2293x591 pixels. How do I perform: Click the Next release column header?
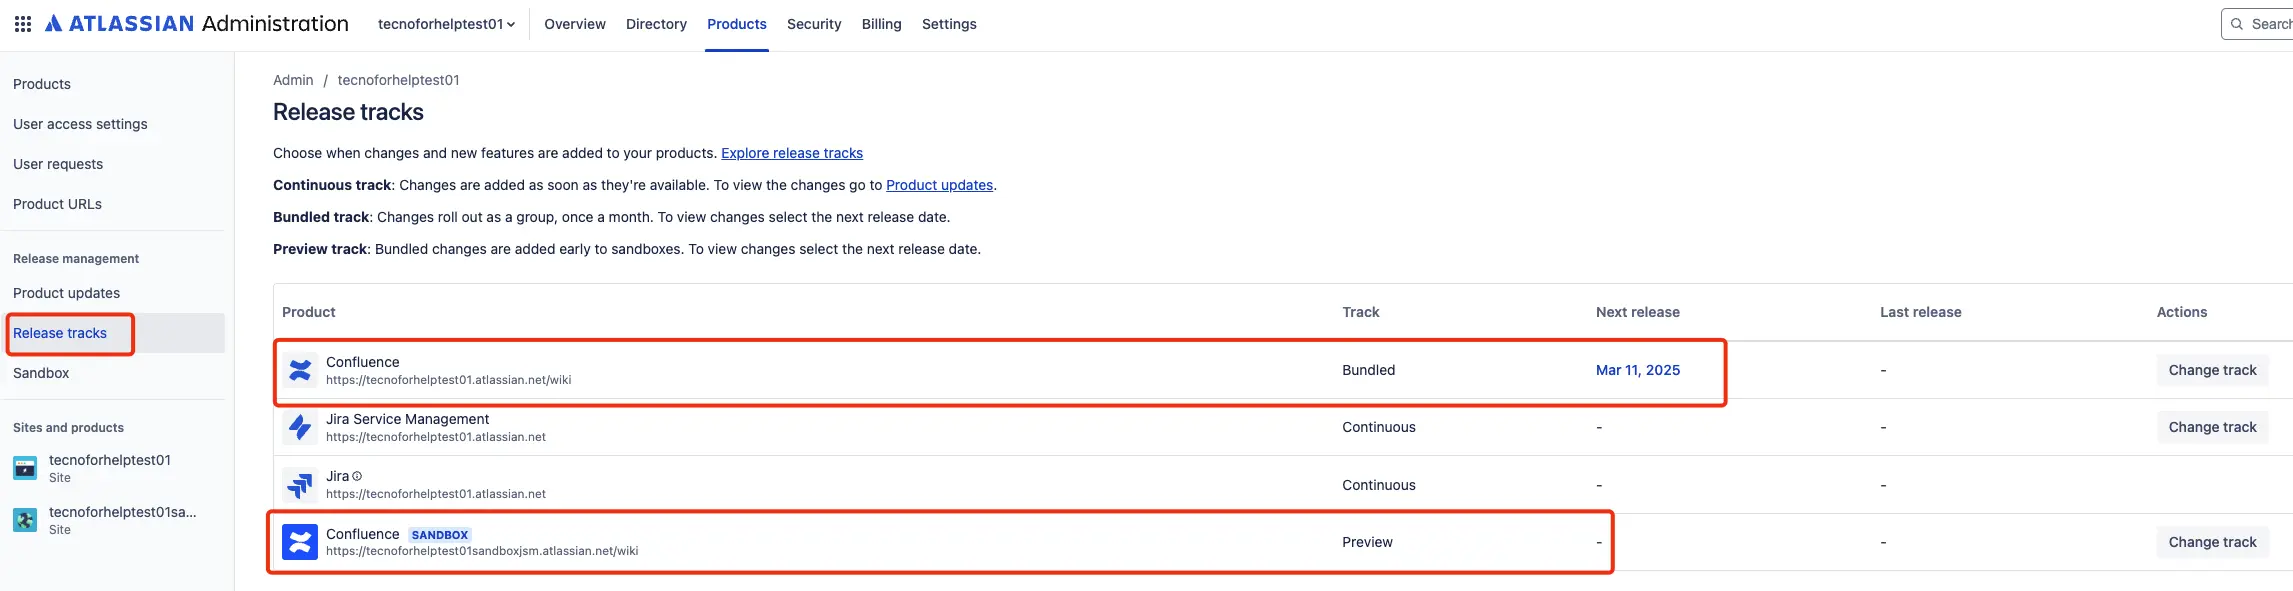(x=1638, y=312)
